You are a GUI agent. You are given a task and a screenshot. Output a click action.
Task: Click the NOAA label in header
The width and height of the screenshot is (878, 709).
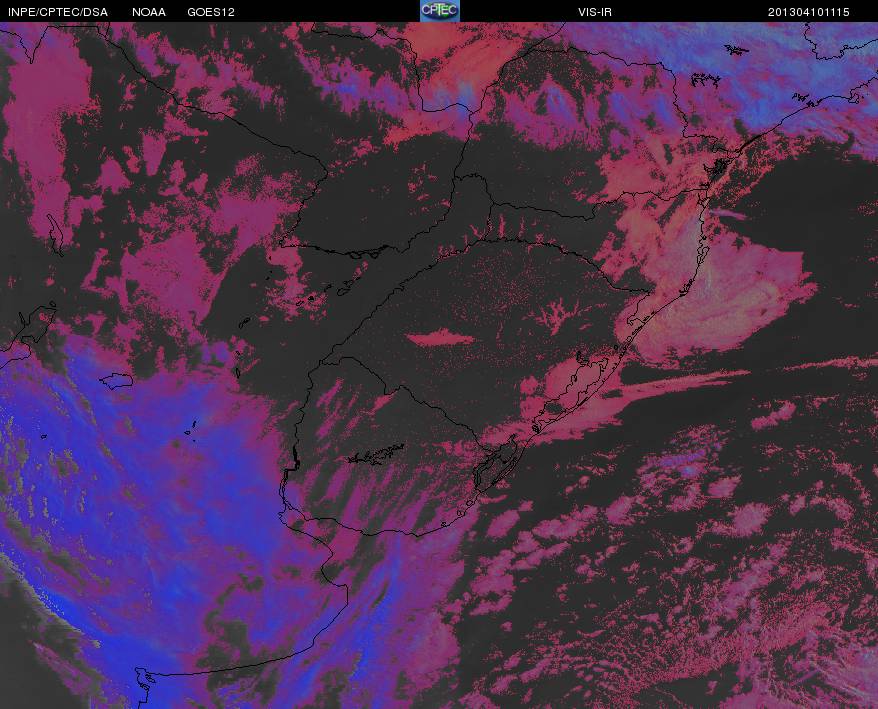(149, 12)
